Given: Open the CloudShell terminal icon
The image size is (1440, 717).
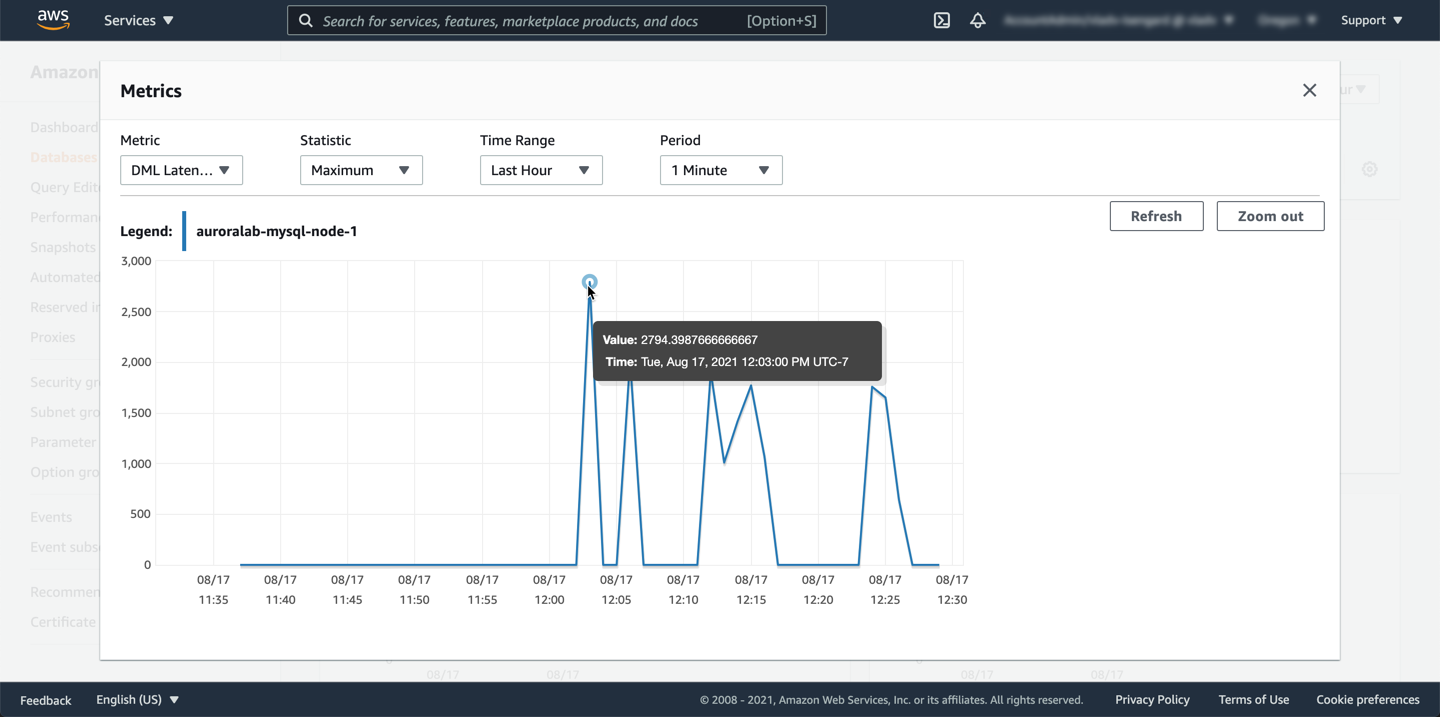Looking at the screenshot, I should (942, 20).
